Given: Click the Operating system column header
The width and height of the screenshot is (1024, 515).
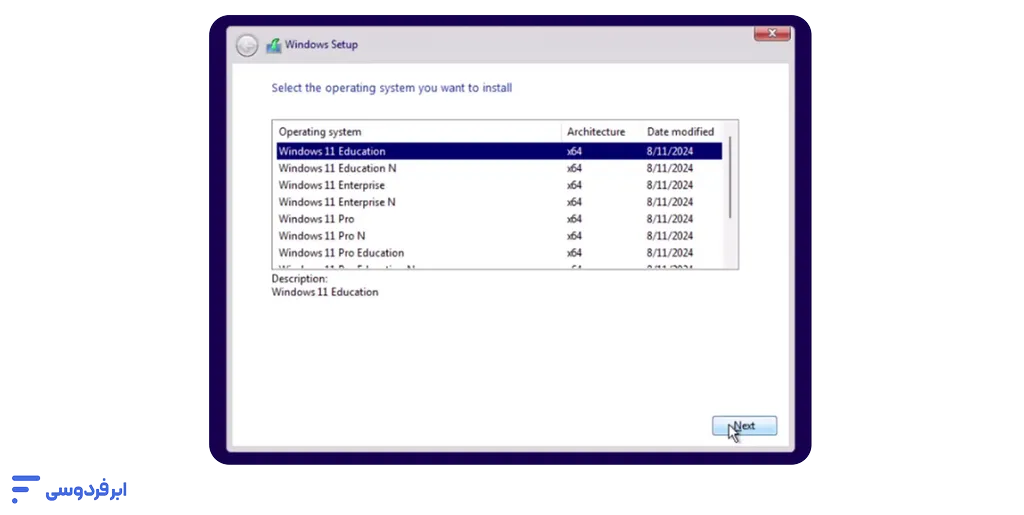Looking at the screenshot, I should point(417,132).
